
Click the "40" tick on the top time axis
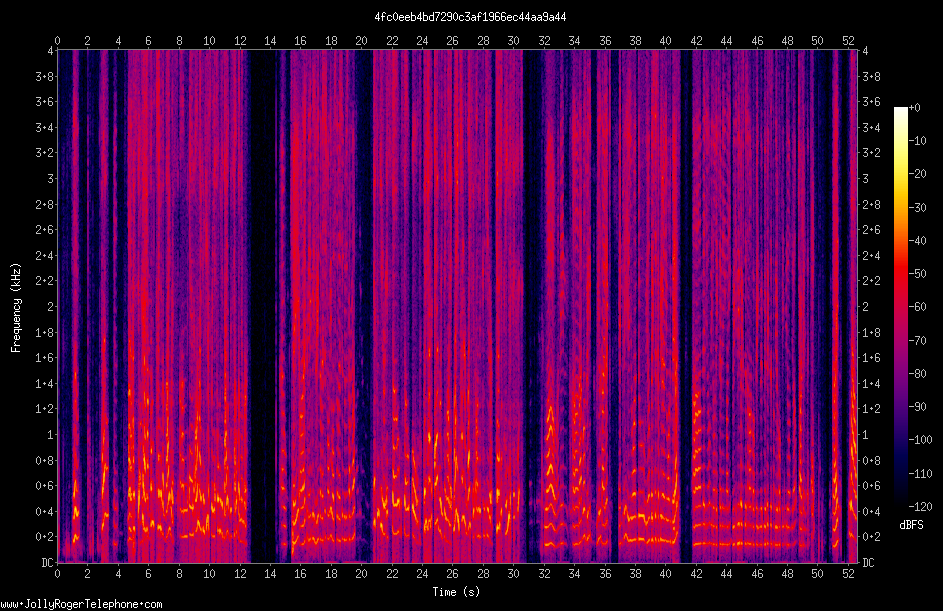tap(665, 41)
